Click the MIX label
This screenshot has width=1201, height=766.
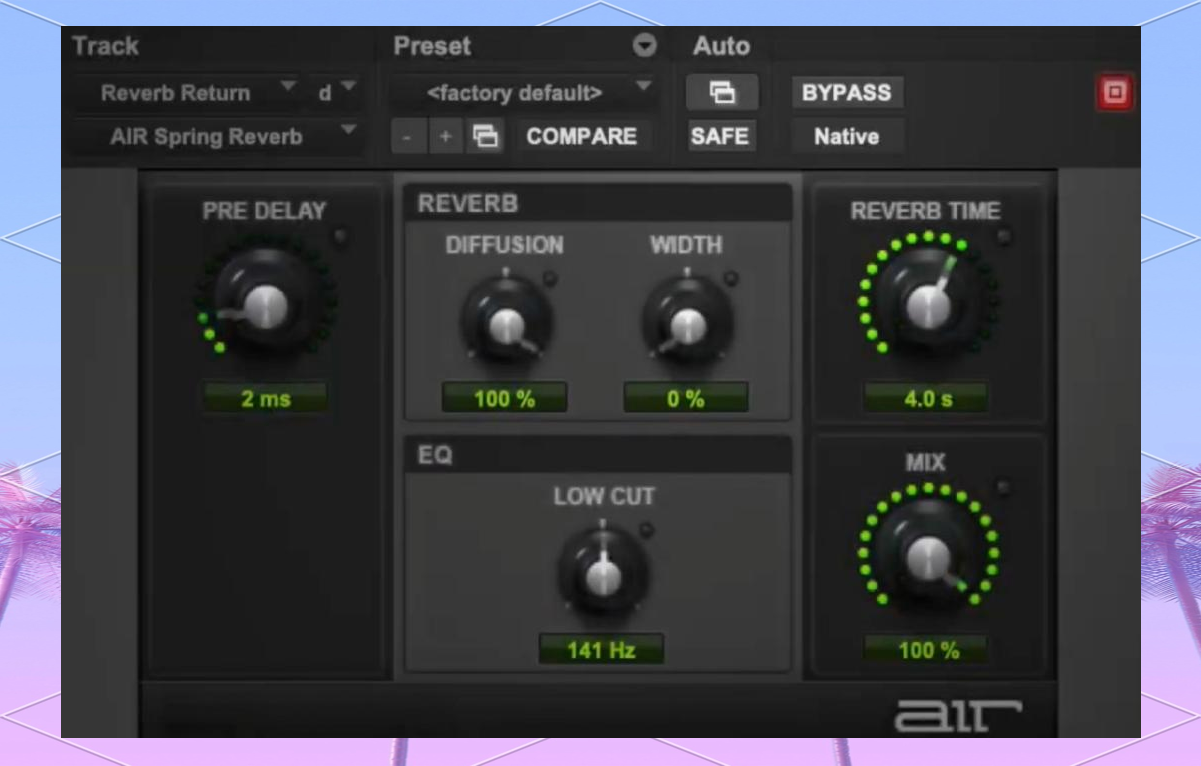tap(925, 463)
